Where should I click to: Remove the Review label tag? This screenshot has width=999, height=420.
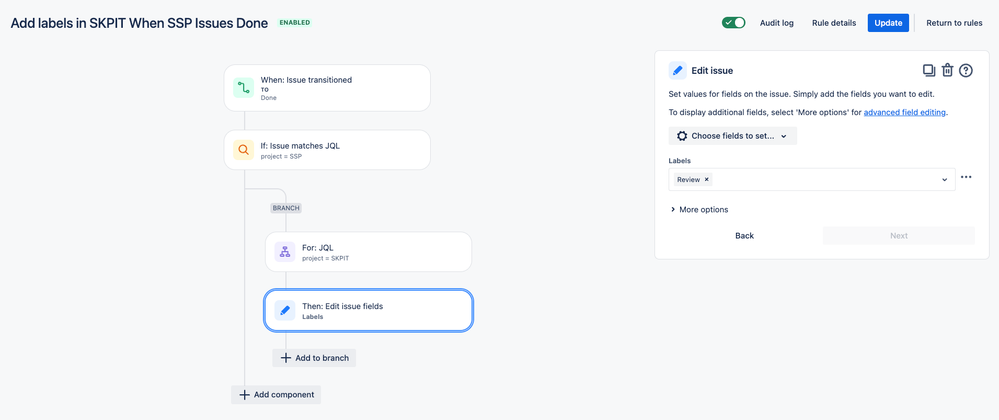707,180
